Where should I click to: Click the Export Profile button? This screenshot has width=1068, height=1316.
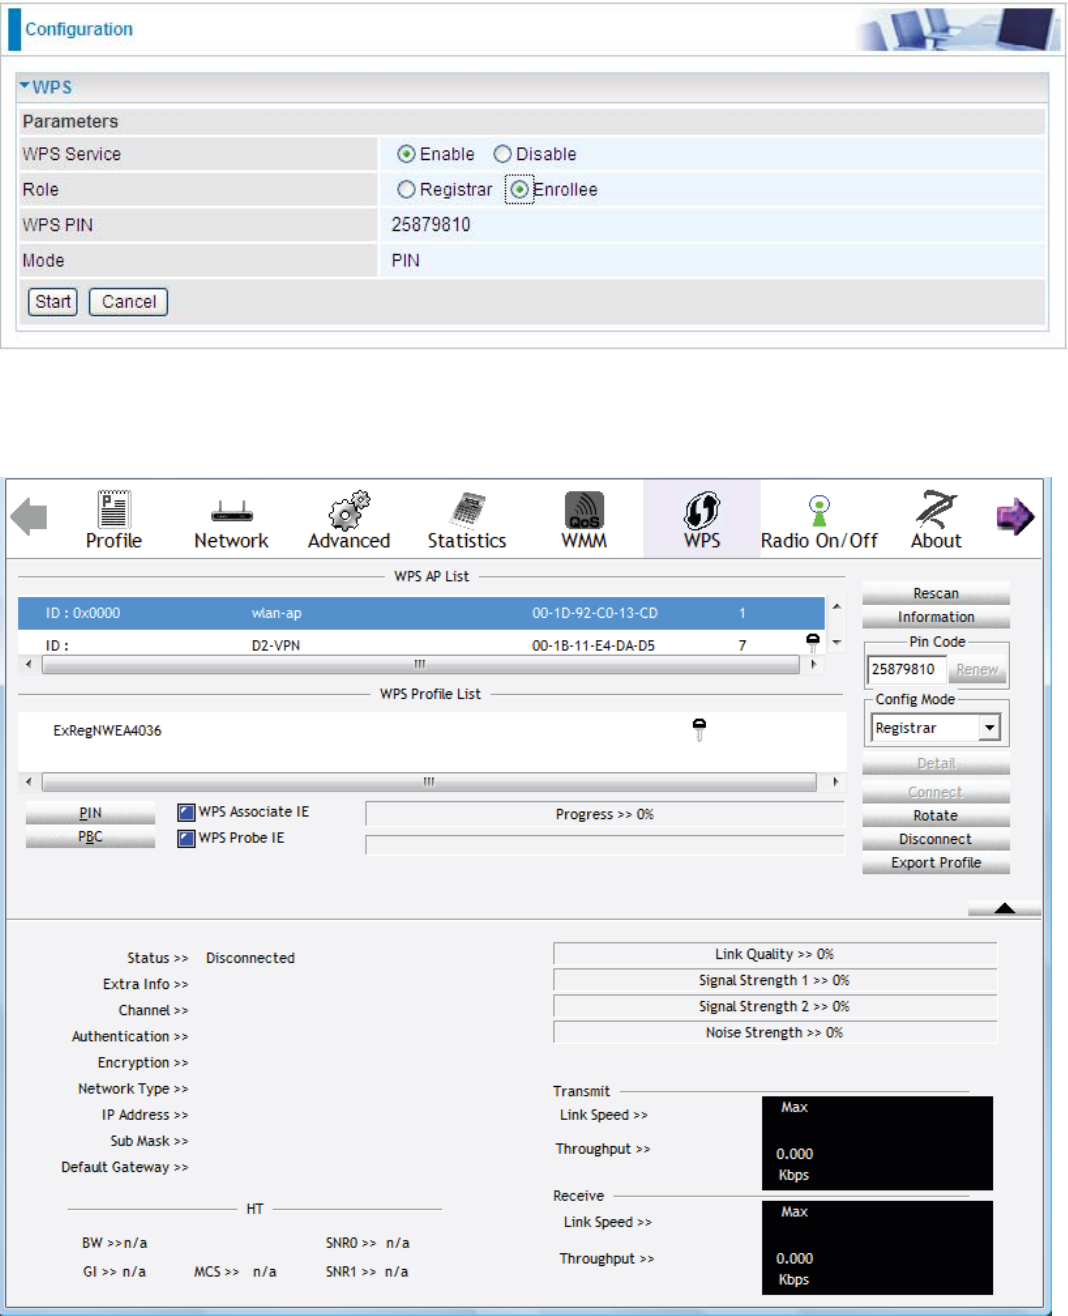tap(936, 863)
